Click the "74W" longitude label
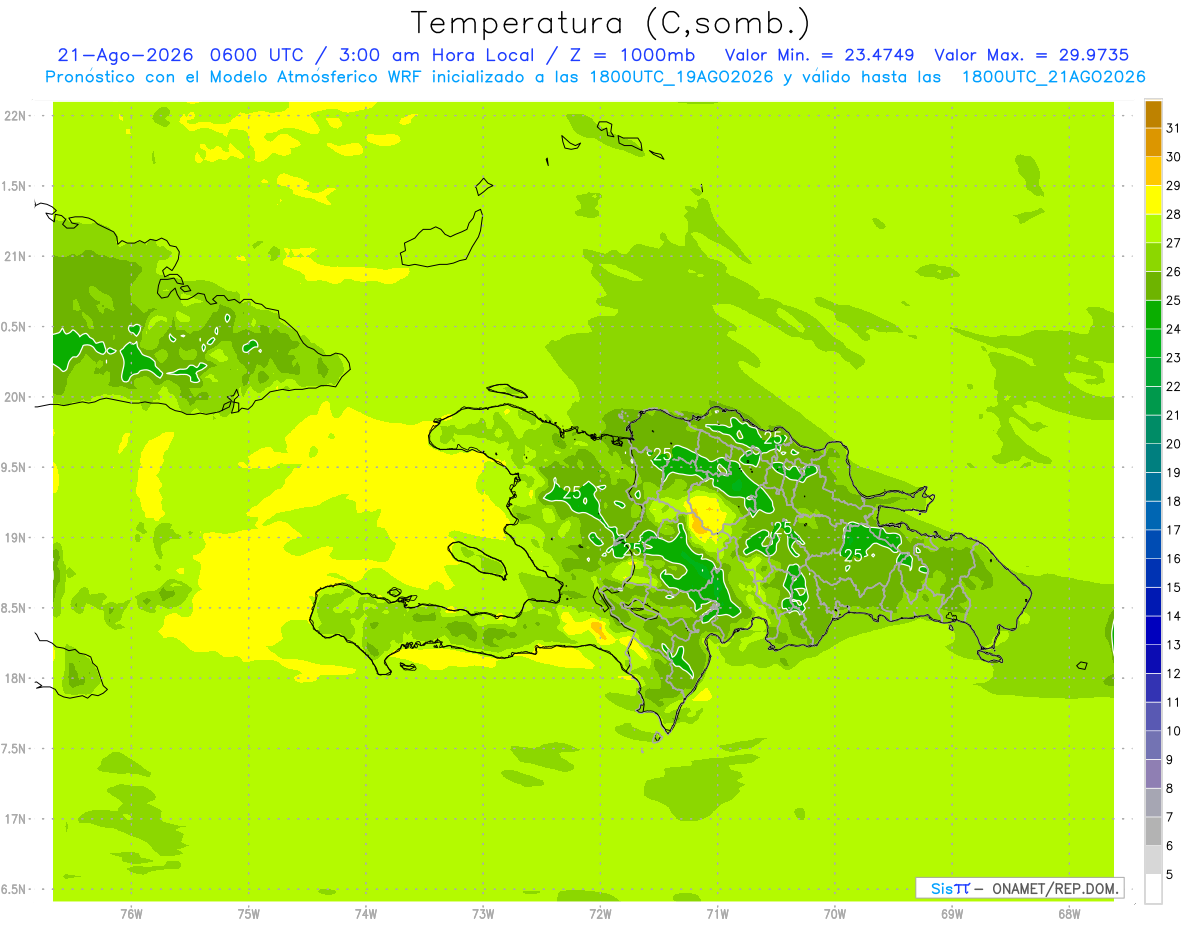Screen dimensions: 1200x927 pos(365,913)
